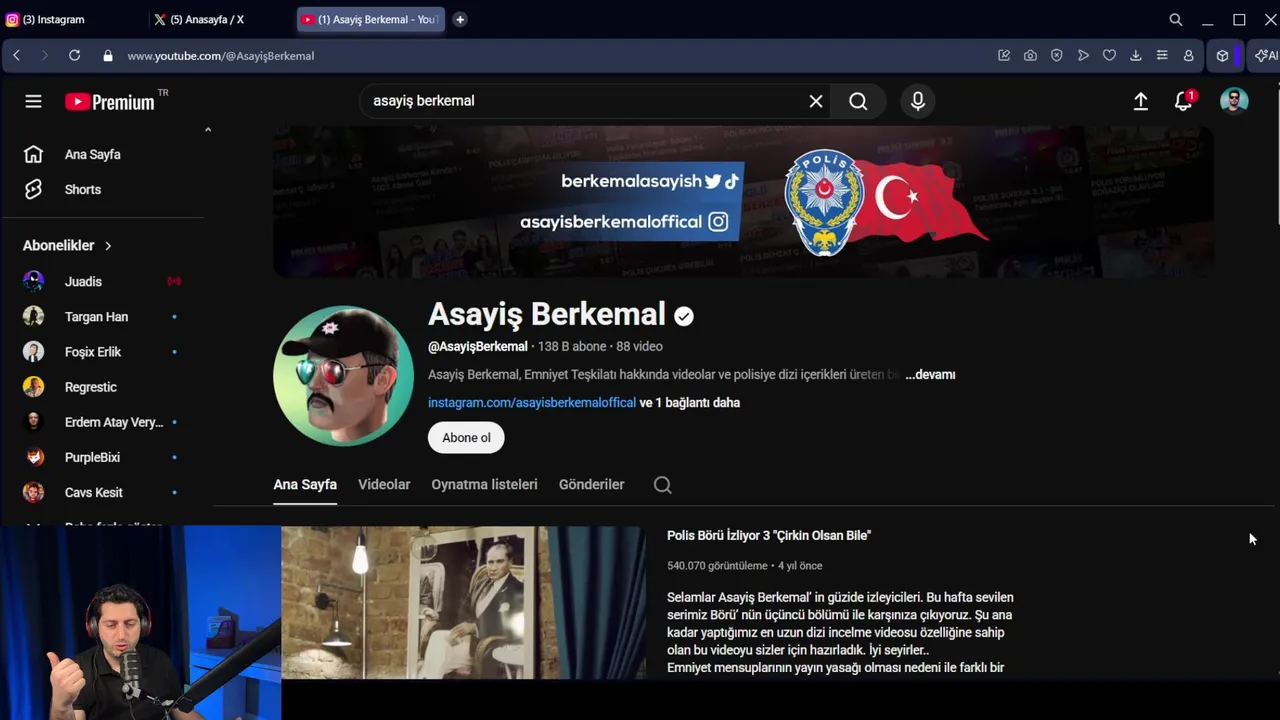Screen dimensions: 1280x720
Task: Open the account avatar menu in YouTube header
Action: click(x=1234, y=101)
